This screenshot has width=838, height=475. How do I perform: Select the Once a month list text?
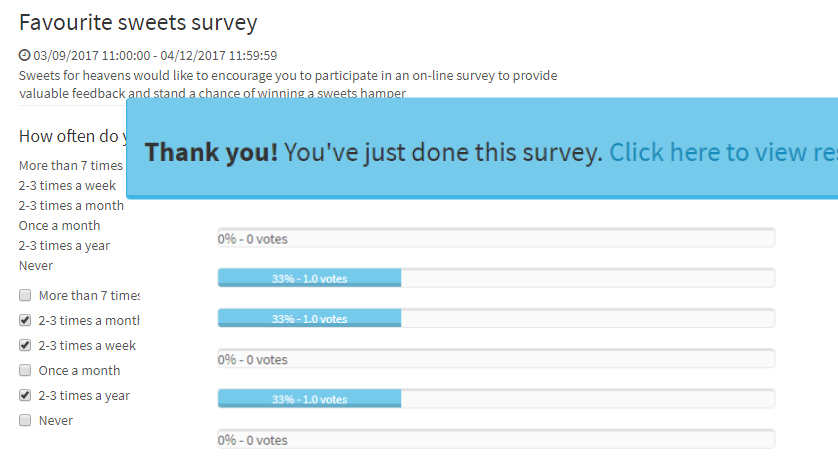pyautogui.click(x=59, y=225)
